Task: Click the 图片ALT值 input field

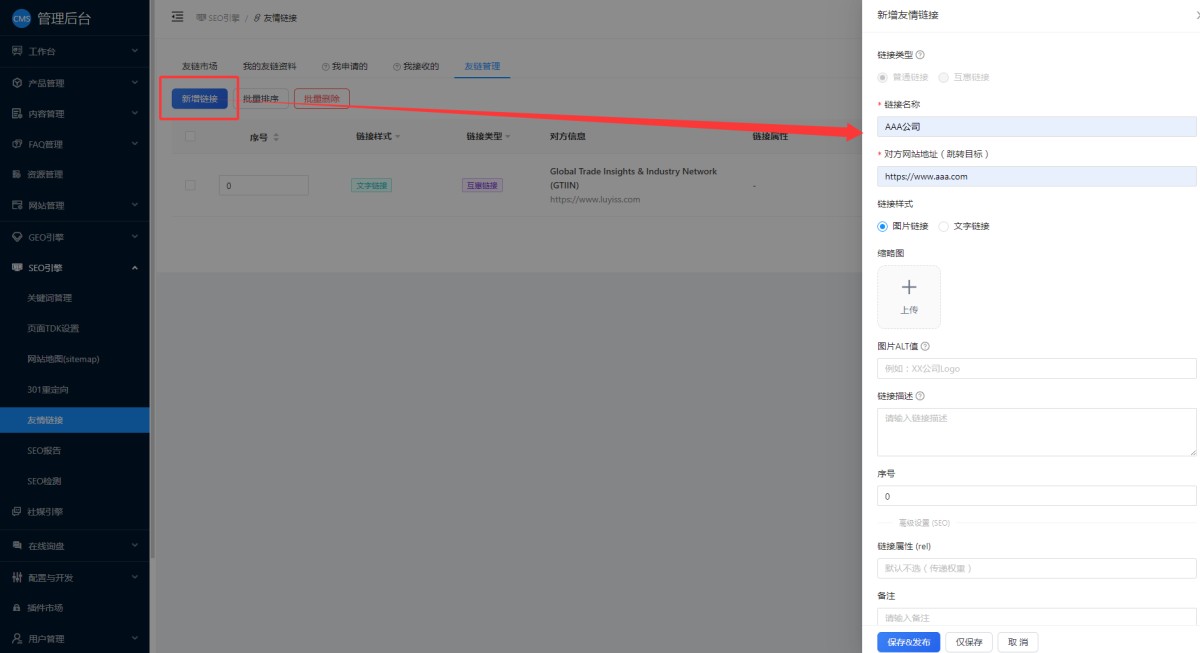Action: 1036,369
